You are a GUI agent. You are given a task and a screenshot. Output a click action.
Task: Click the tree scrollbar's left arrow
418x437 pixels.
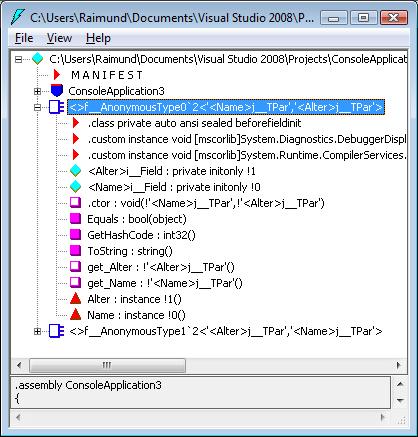click(x=19, y=365)
